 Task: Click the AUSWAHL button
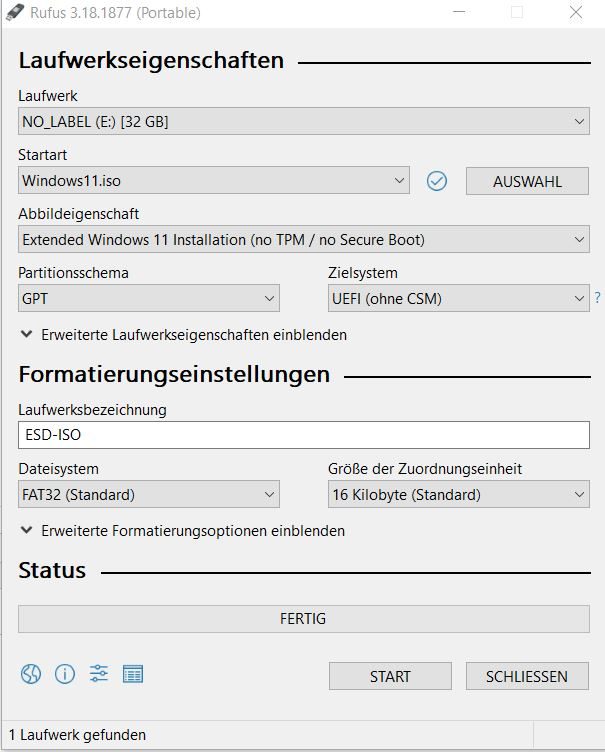(527, 181)
